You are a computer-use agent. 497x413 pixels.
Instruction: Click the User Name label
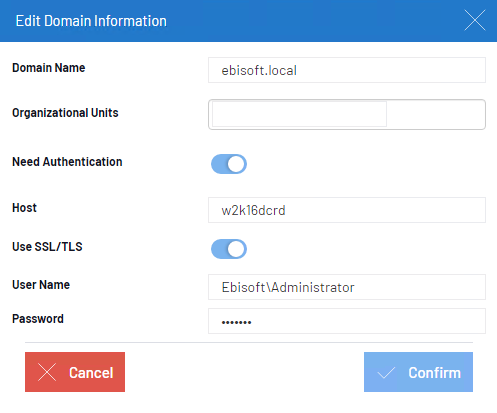41,285
